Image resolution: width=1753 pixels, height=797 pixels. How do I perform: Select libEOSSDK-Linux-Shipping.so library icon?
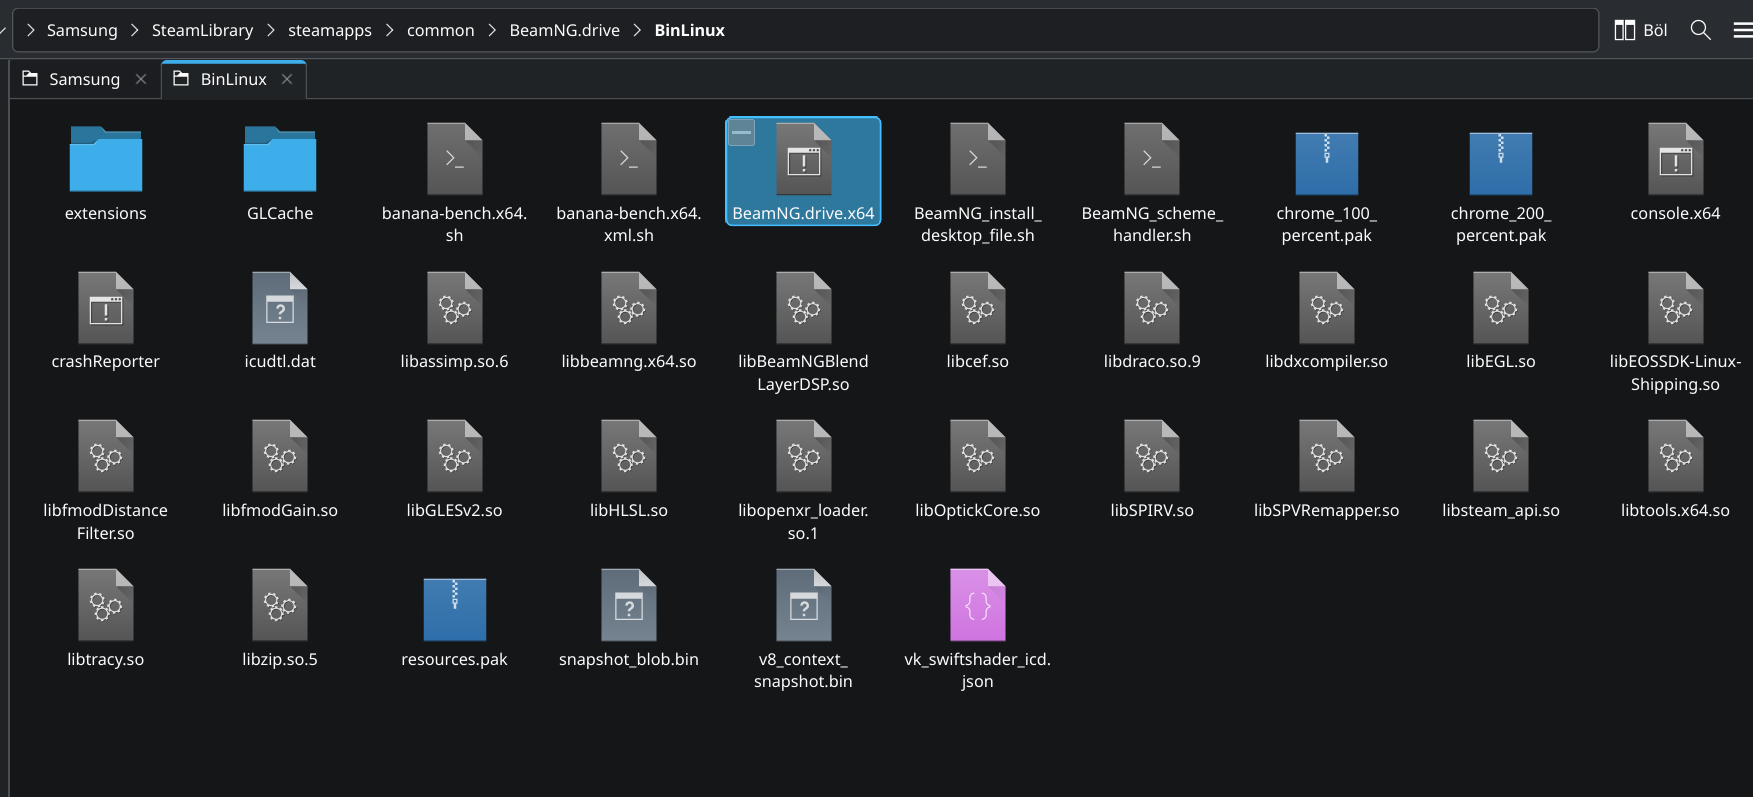(1676, 308)
